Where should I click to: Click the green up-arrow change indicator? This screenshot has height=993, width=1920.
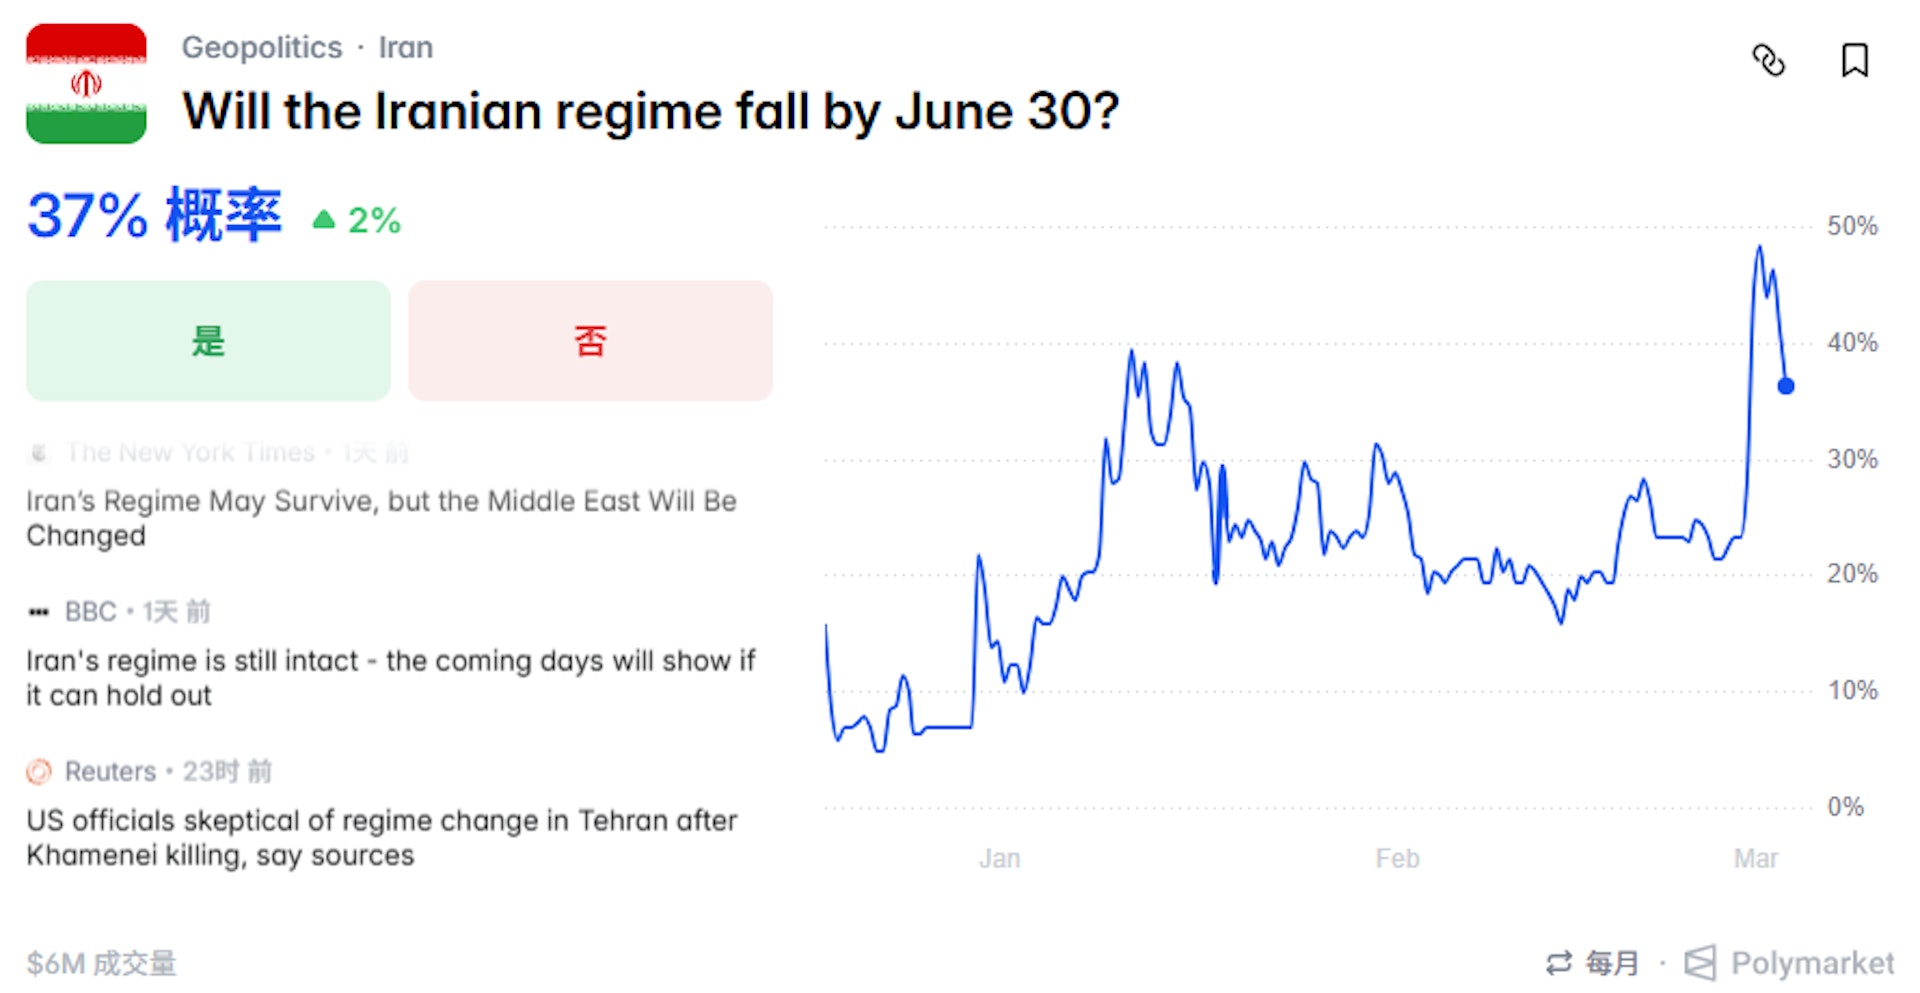coord(323,220)
